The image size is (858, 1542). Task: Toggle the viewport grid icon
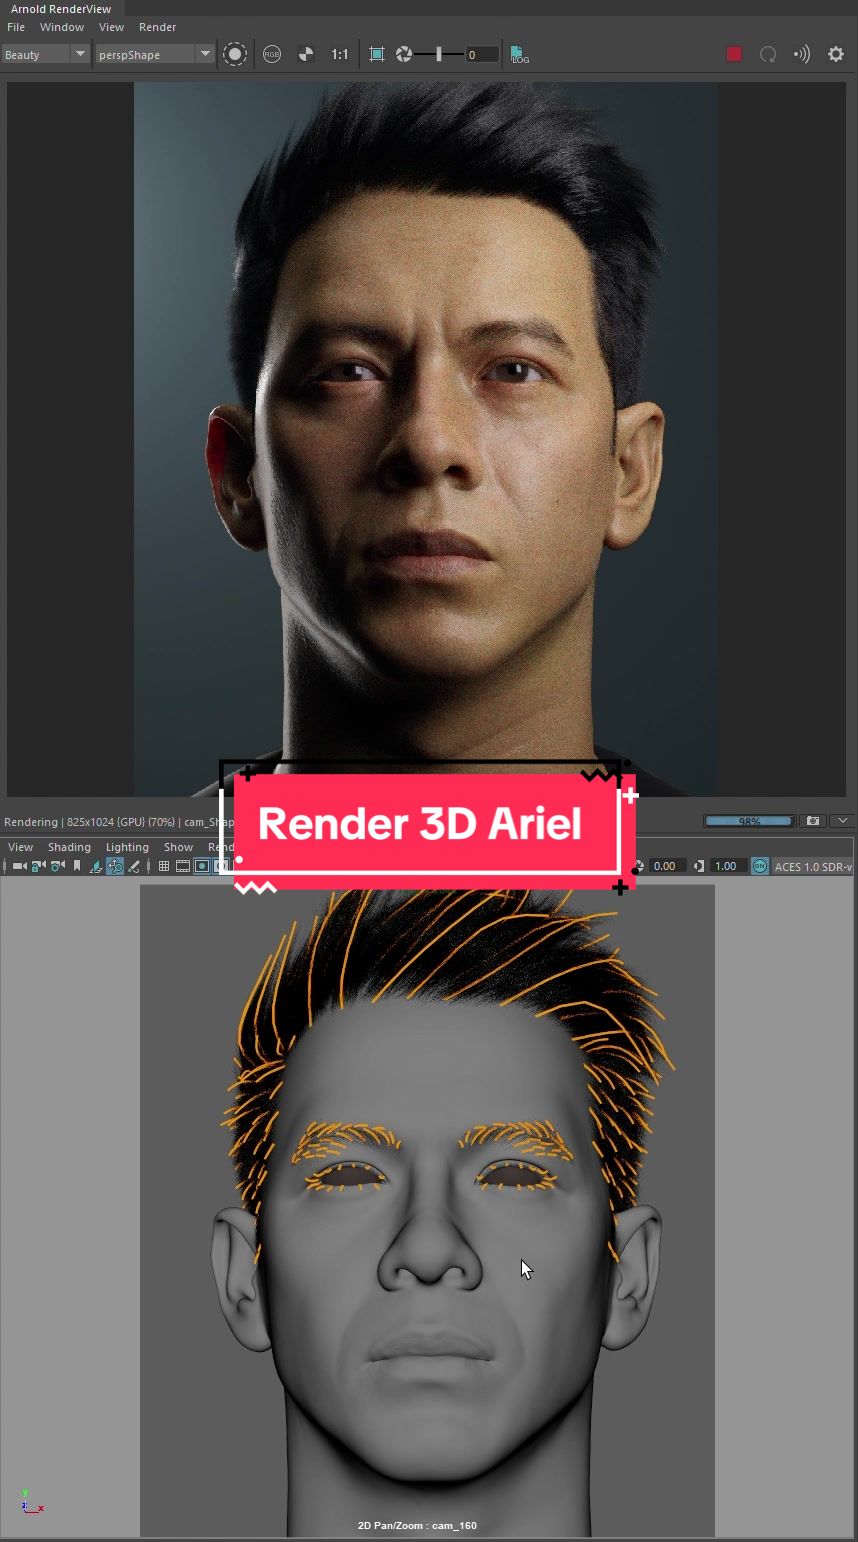164,866
